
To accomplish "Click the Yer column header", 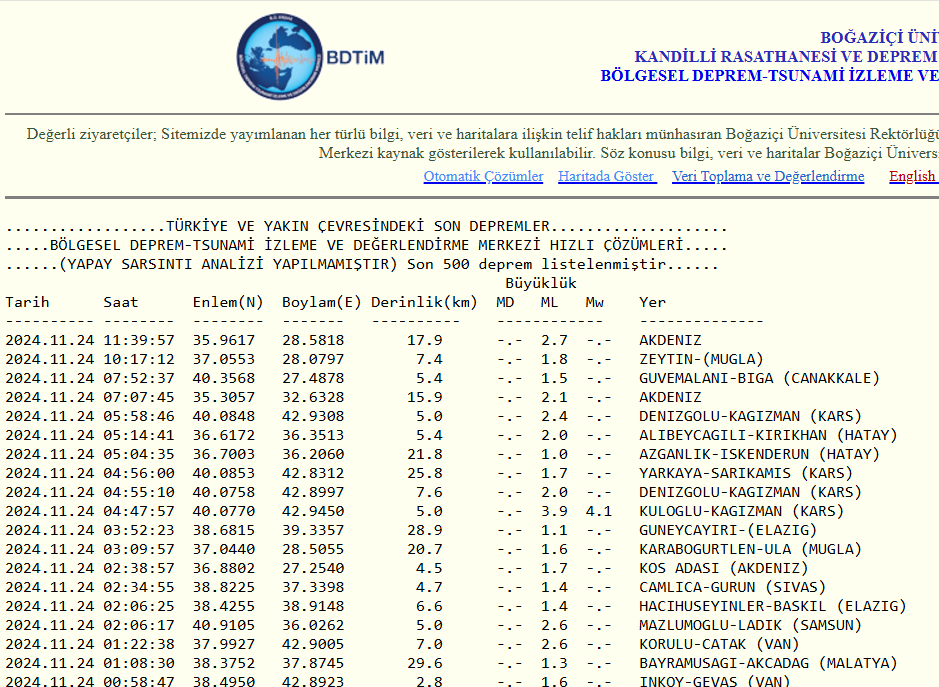I will 653,302.
